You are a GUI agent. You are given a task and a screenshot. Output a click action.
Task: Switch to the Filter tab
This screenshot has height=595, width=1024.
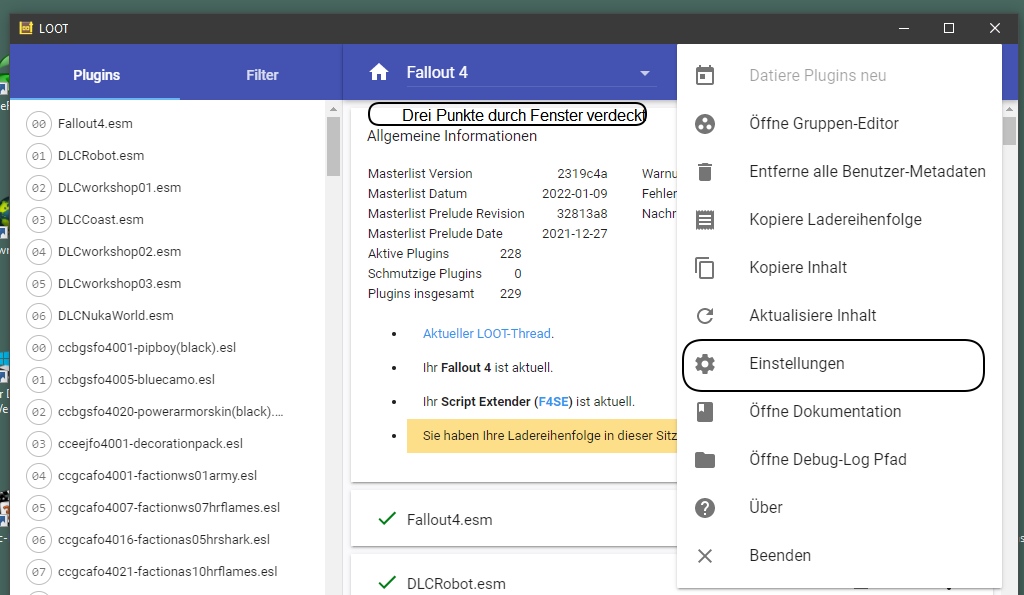pyautogui.click(x=262, y=75)
